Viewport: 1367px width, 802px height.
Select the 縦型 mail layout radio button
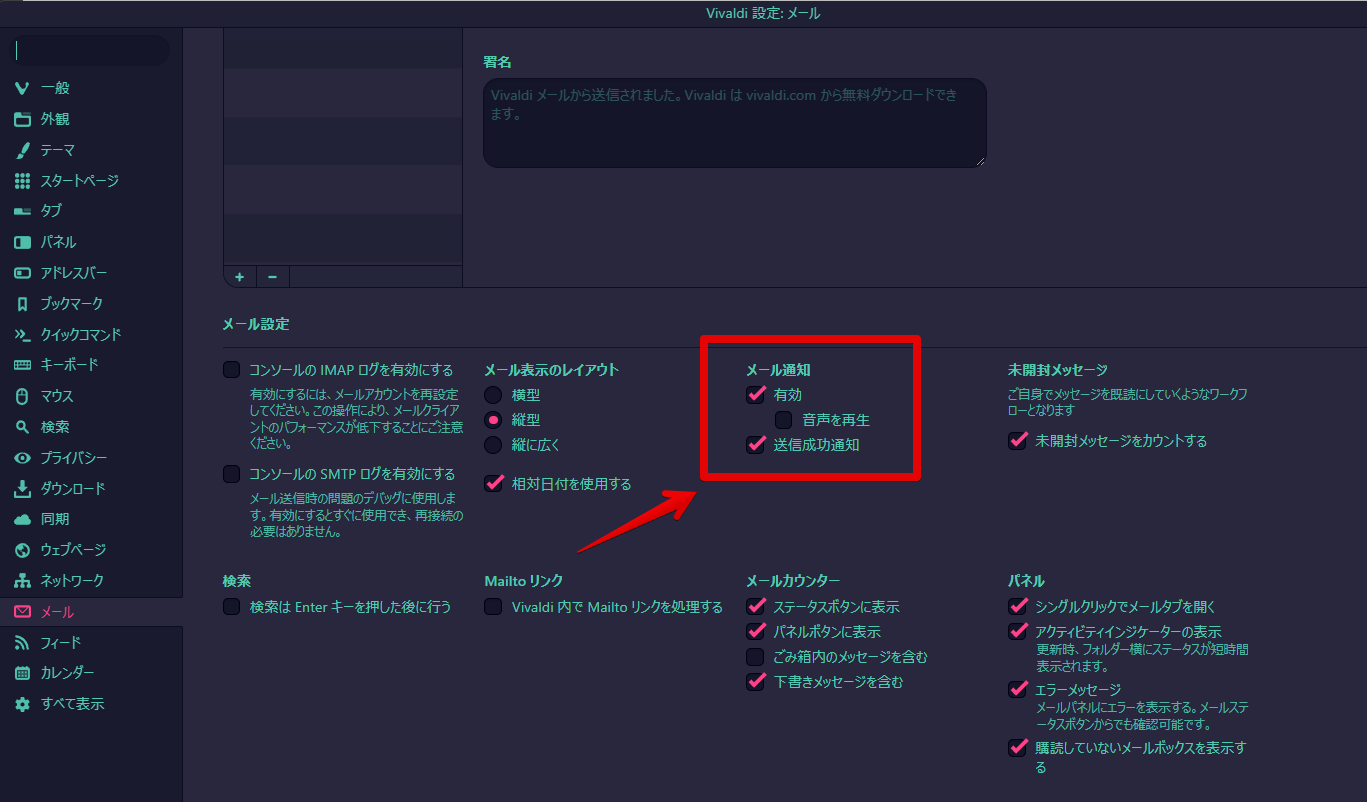coord(493,420)
